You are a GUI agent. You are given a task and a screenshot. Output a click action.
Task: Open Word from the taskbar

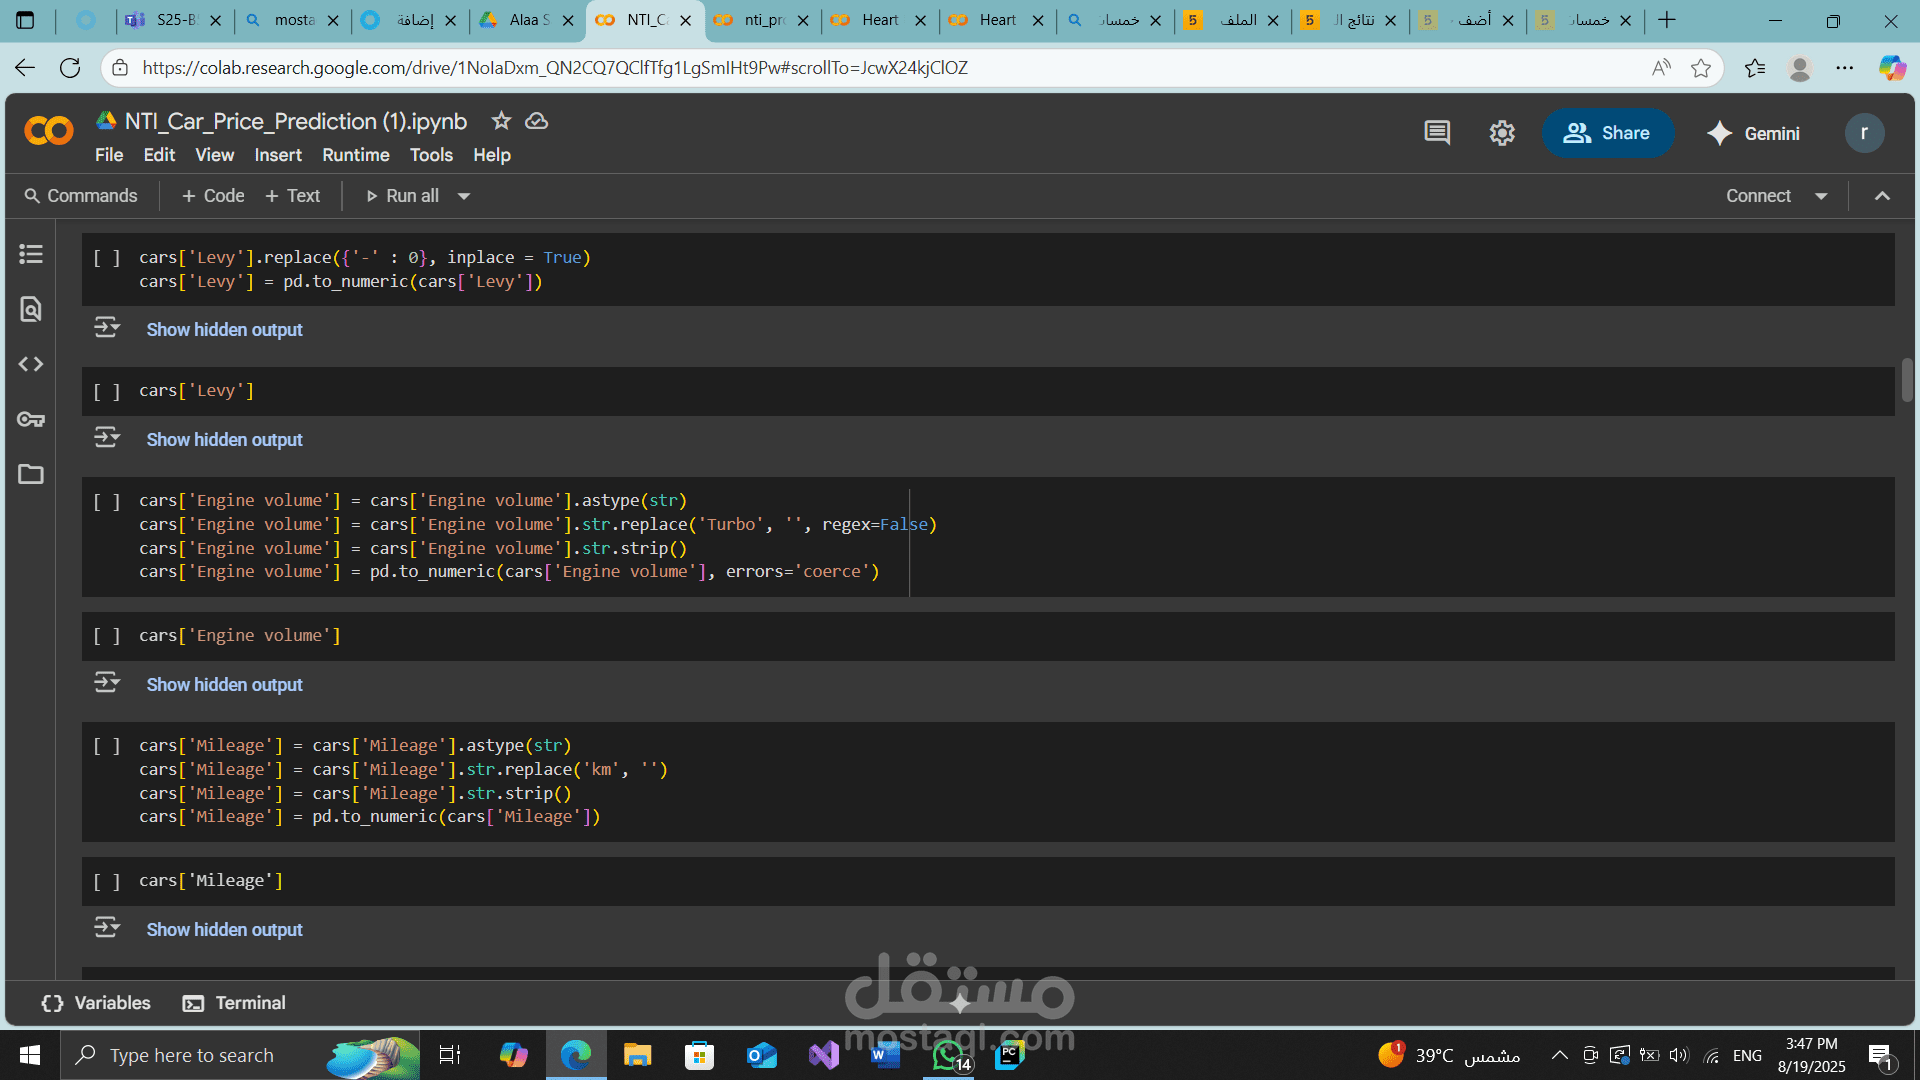pos(886,1055)
